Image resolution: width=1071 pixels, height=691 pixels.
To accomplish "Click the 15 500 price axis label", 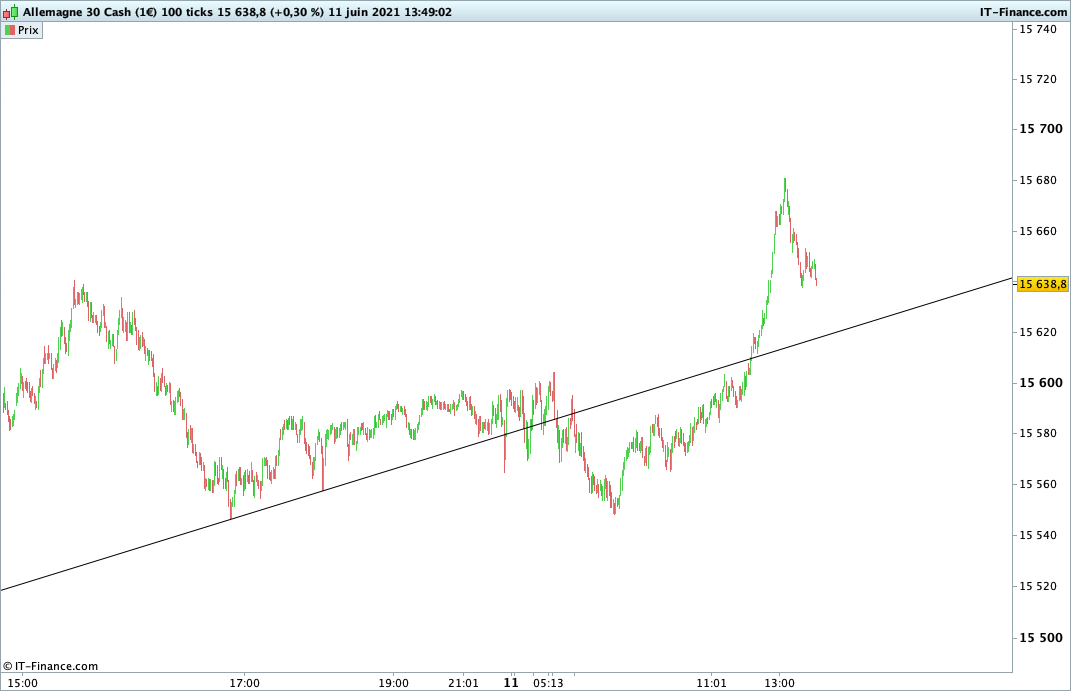I will (x=1041, y=638).
